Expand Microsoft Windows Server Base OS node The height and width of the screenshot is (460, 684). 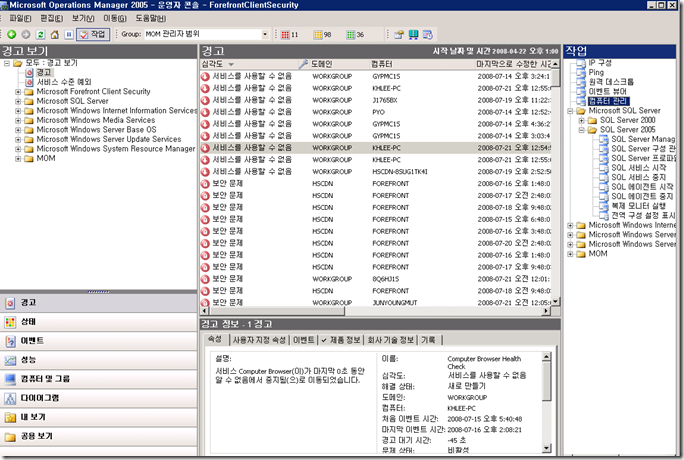pyautogui.click(x=18, y=130)
